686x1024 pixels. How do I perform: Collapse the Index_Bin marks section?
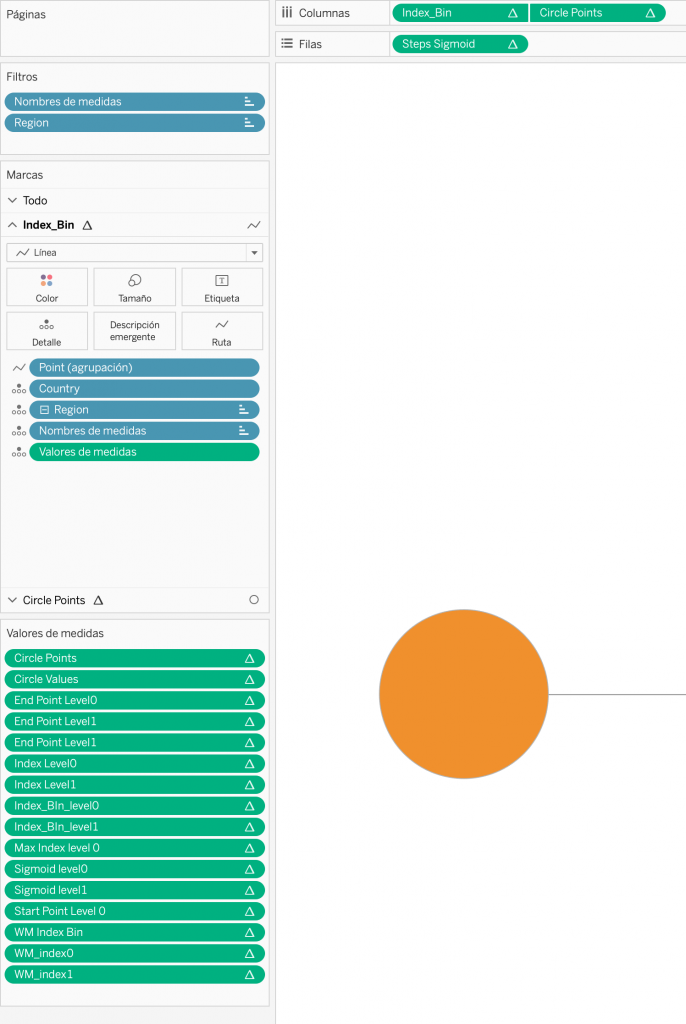point(12,225)
